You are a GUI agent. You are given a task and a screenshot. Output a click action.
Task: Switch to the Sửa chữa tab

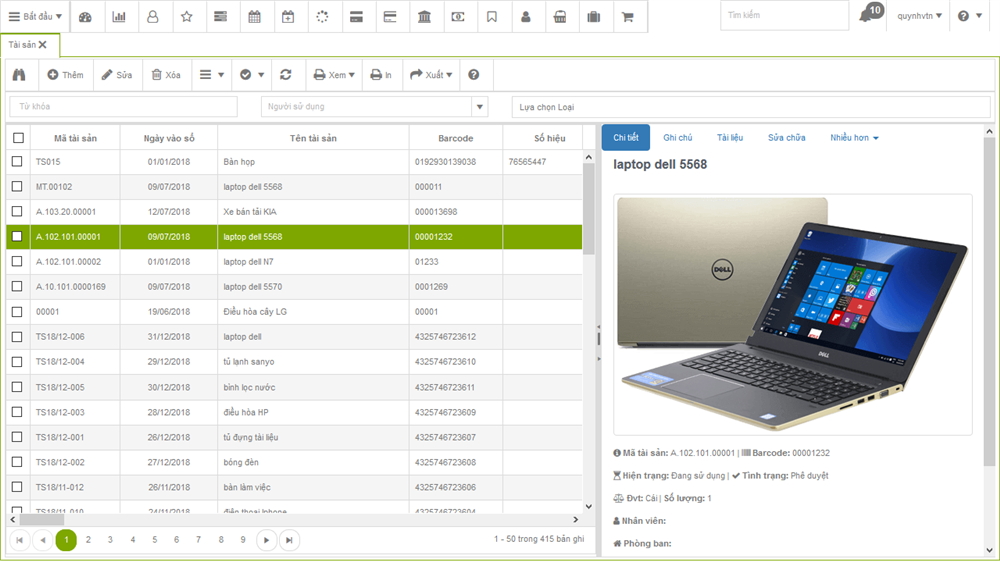pos(786,138)
